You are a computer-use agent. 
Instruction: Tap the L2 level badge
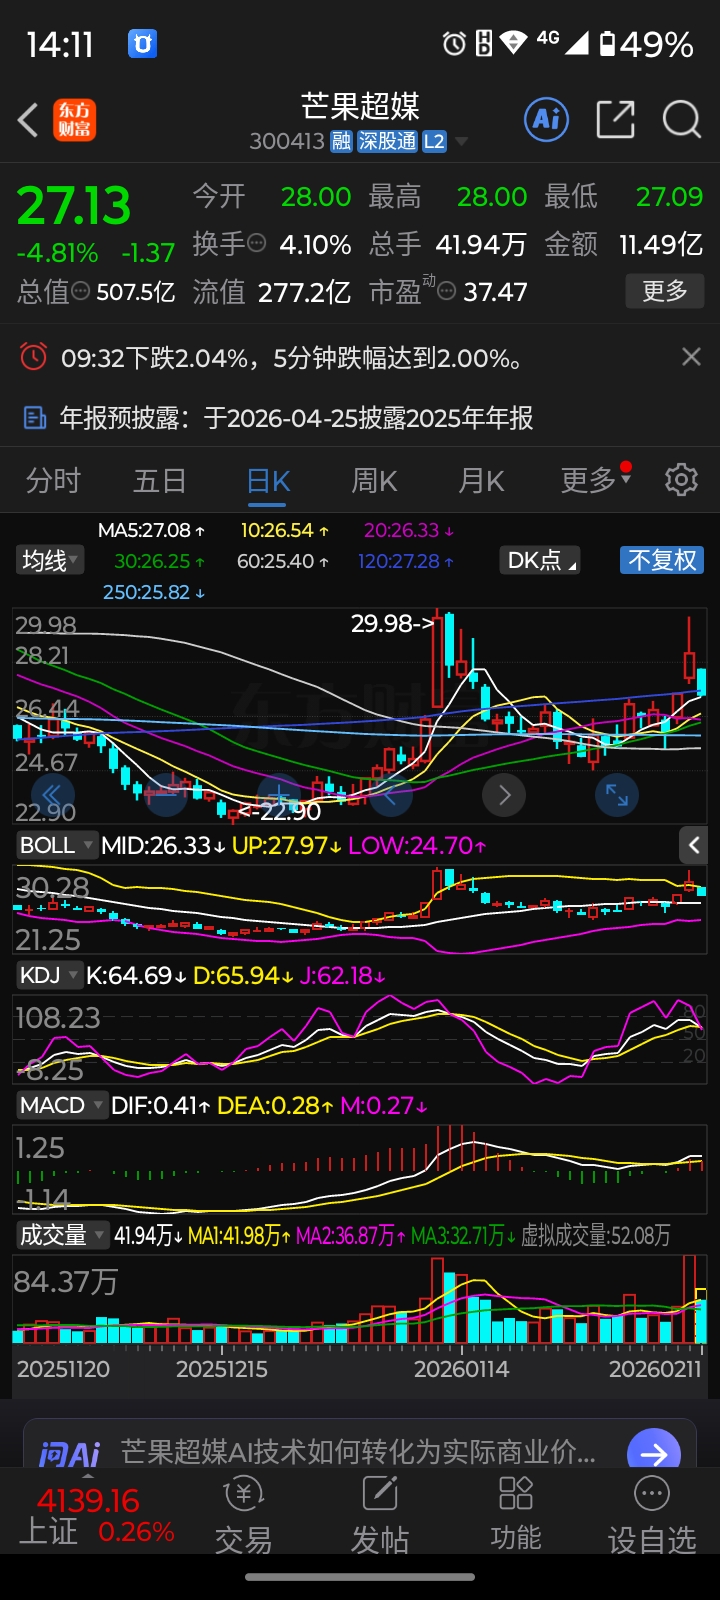tap(434, 142)
